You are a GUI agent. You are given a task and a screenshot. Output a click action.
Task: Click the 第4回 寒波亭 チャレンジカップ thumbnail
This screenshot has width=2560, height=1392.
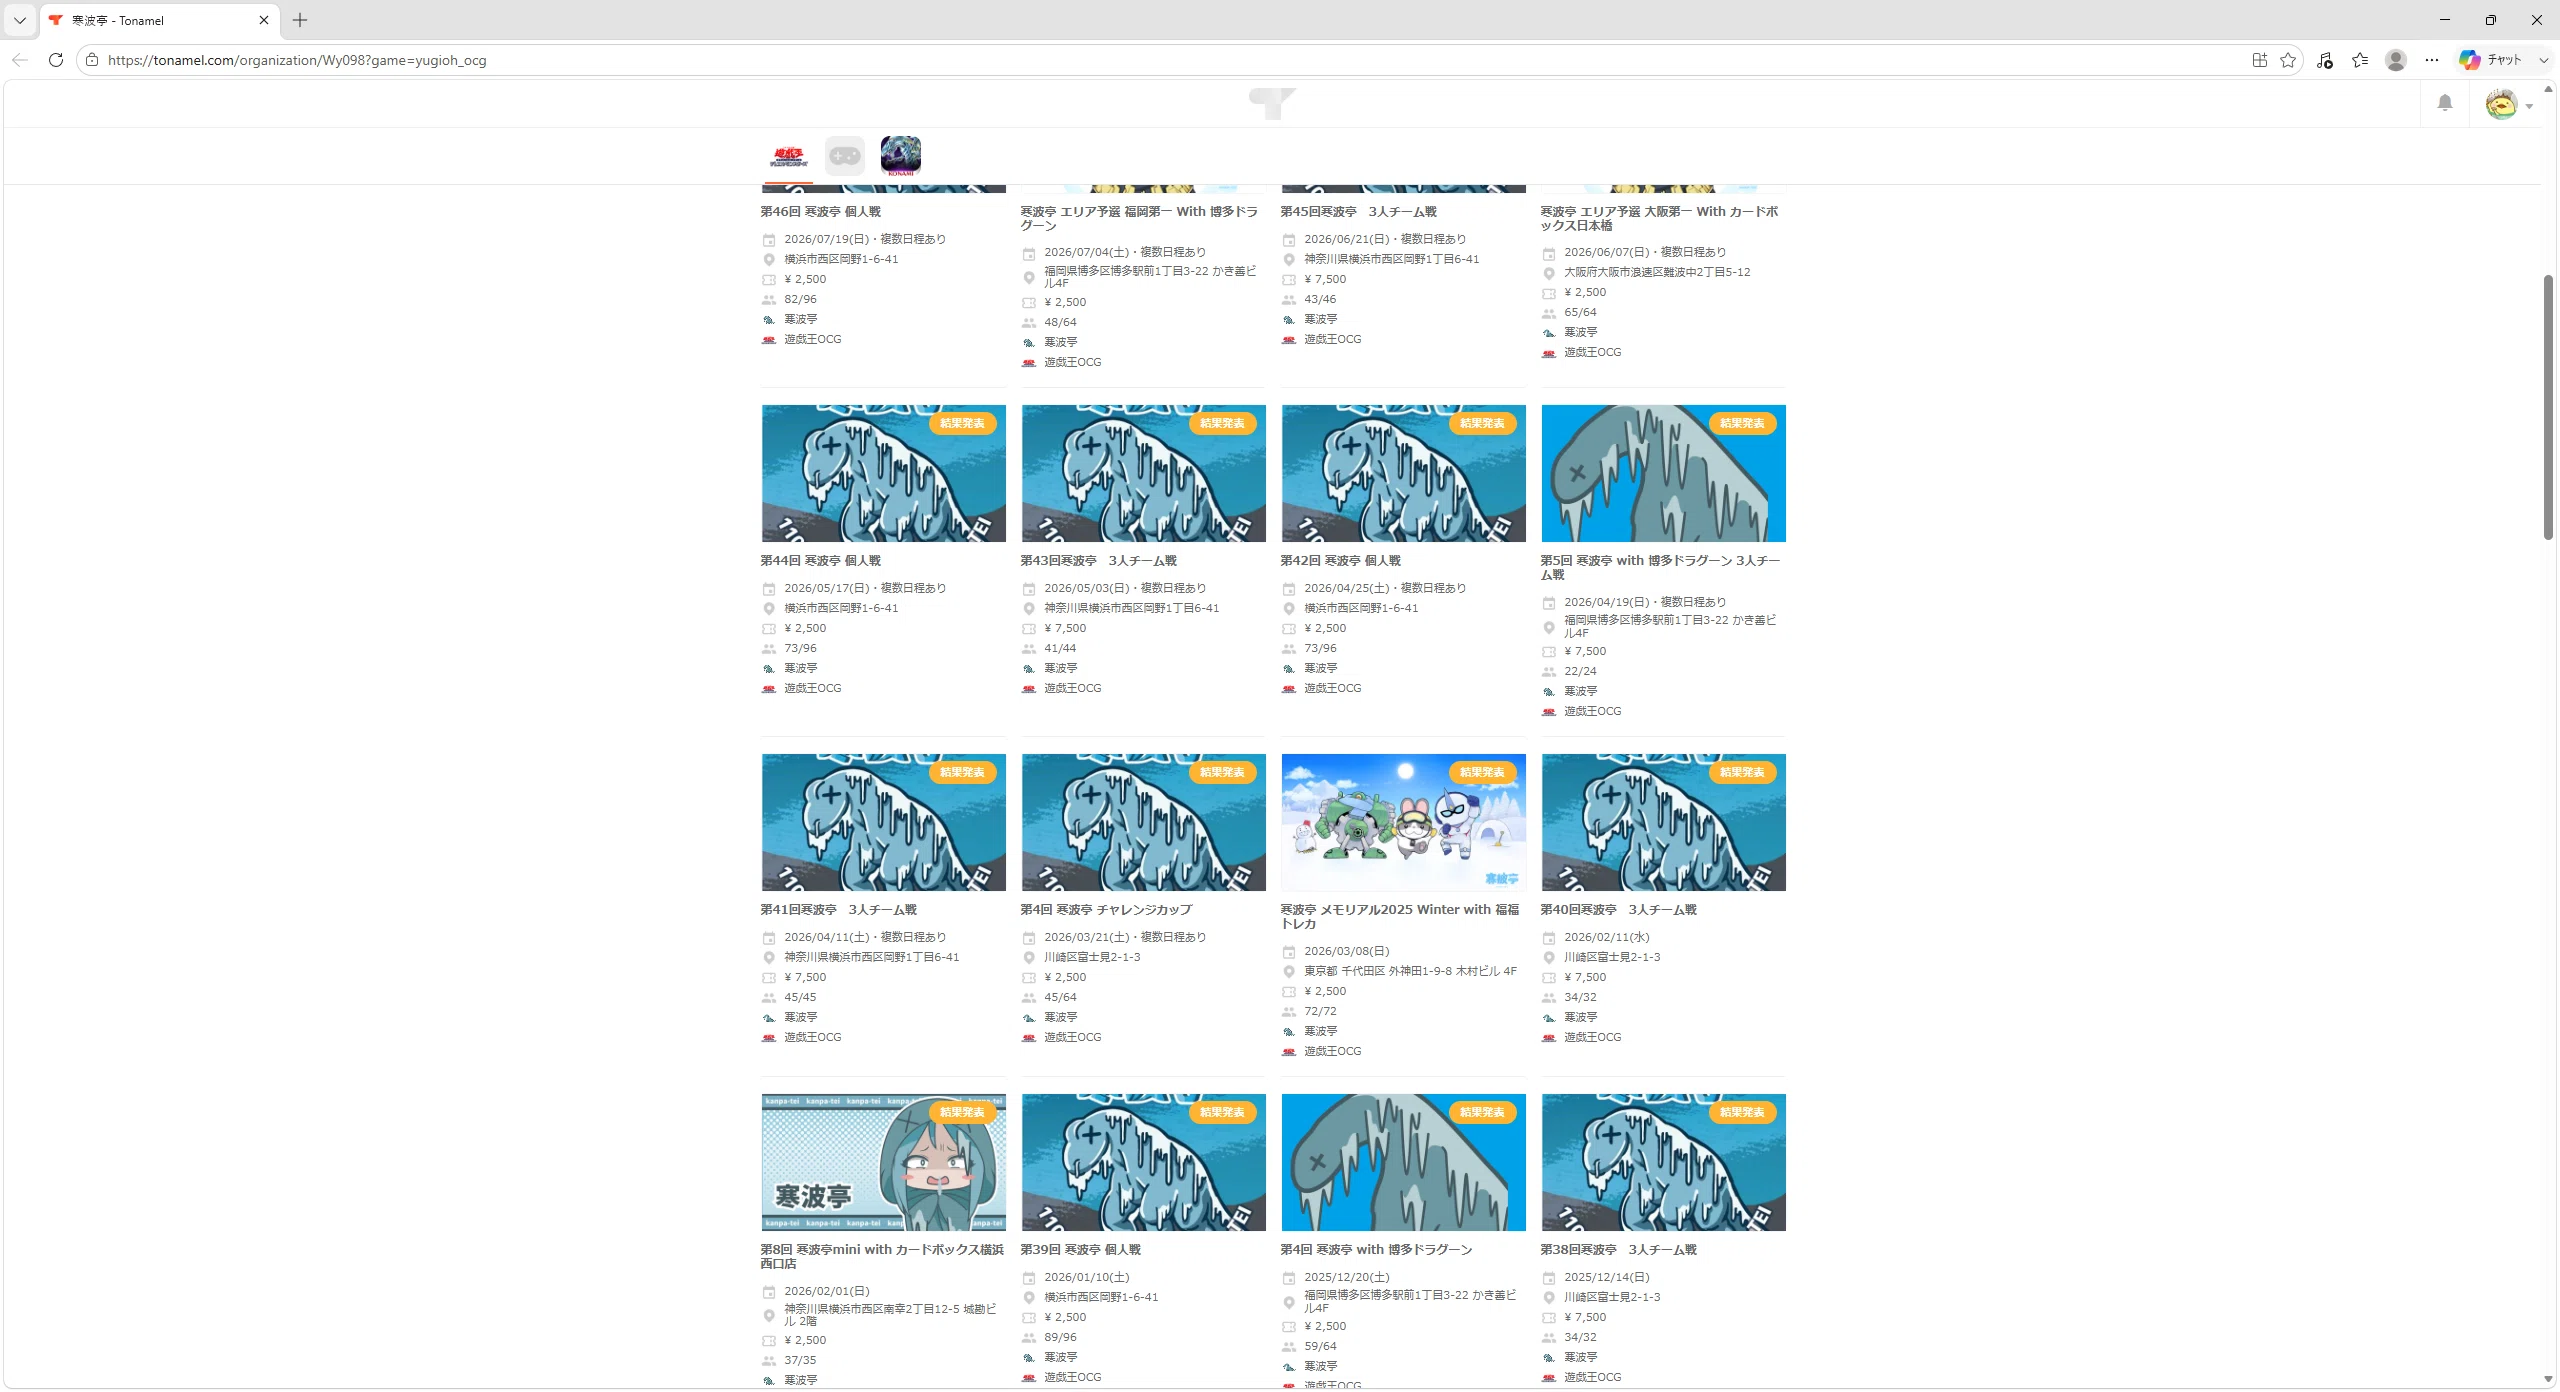[1144, 822]
